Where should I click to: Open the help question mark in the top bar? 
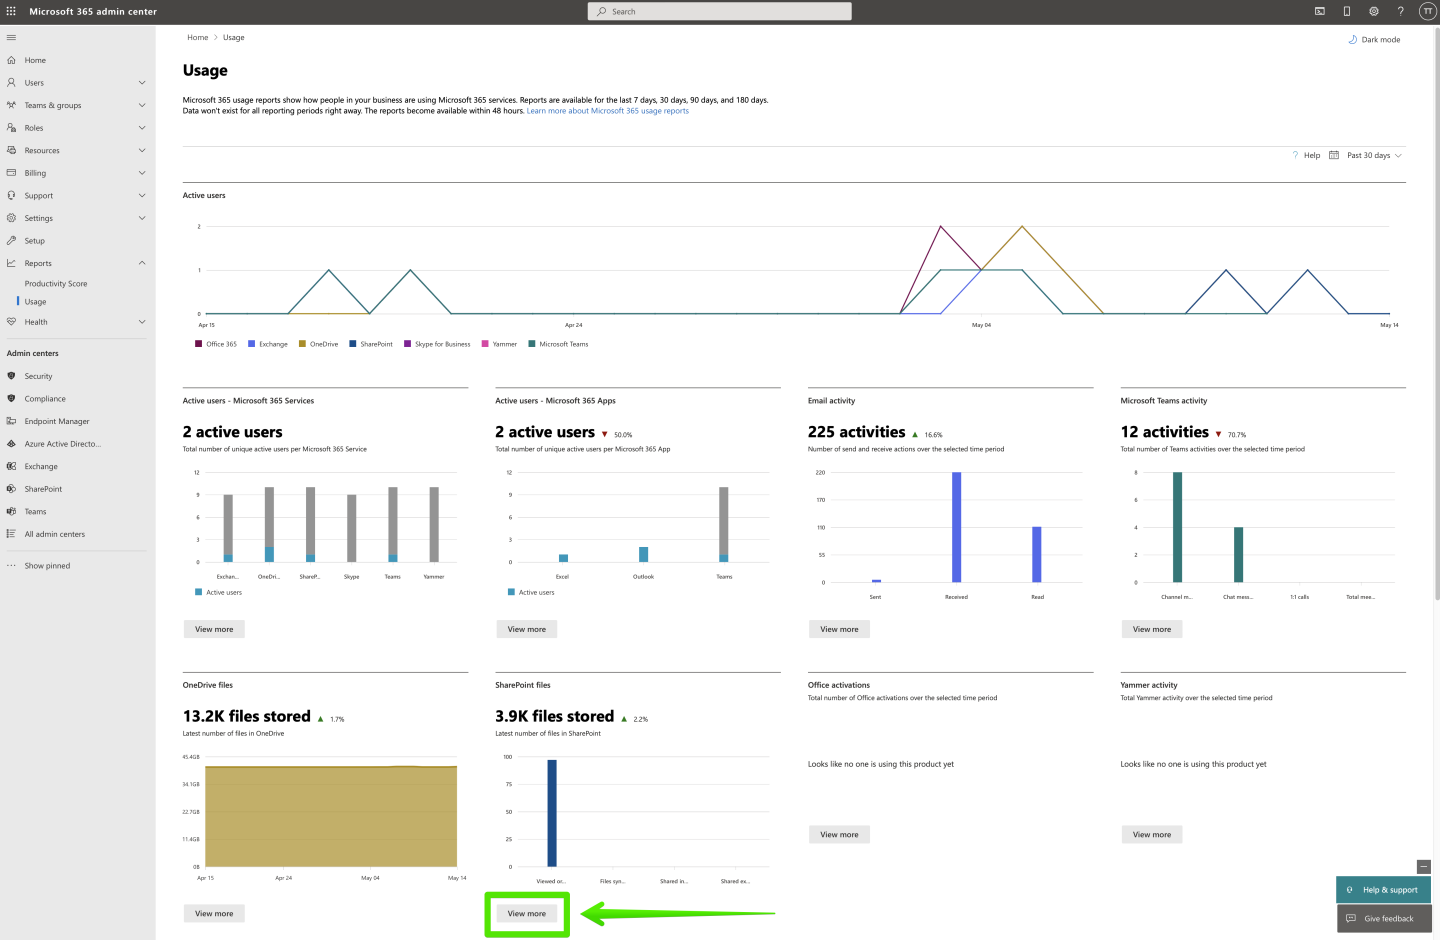(x=1400, y=11)
